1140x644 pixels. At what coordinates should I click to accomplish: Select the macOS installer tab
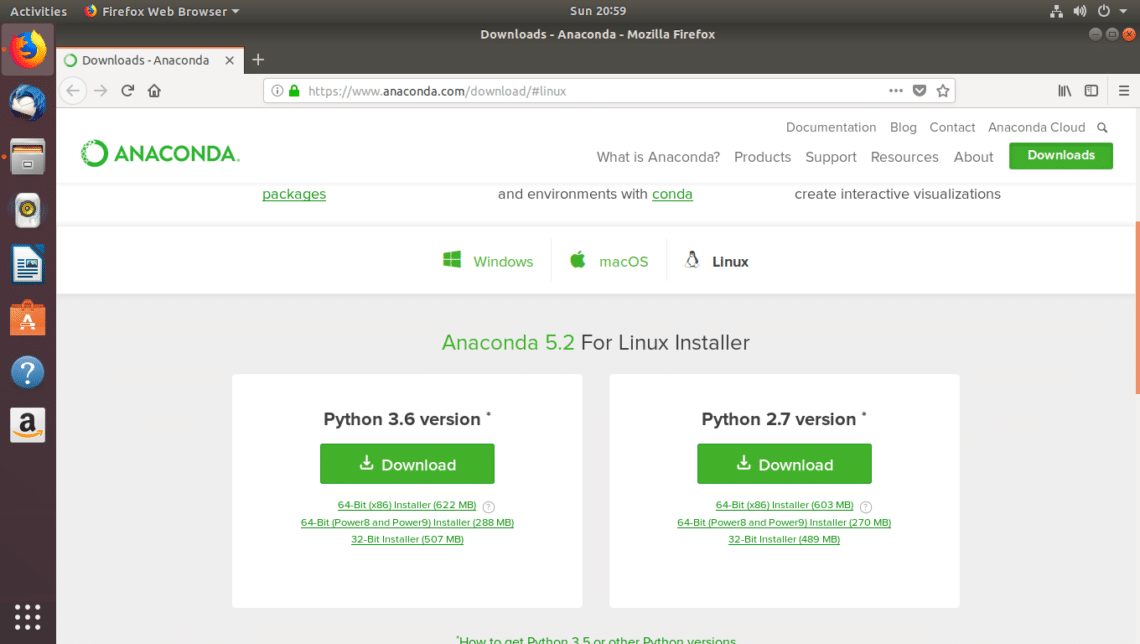[x=609, y=261]
